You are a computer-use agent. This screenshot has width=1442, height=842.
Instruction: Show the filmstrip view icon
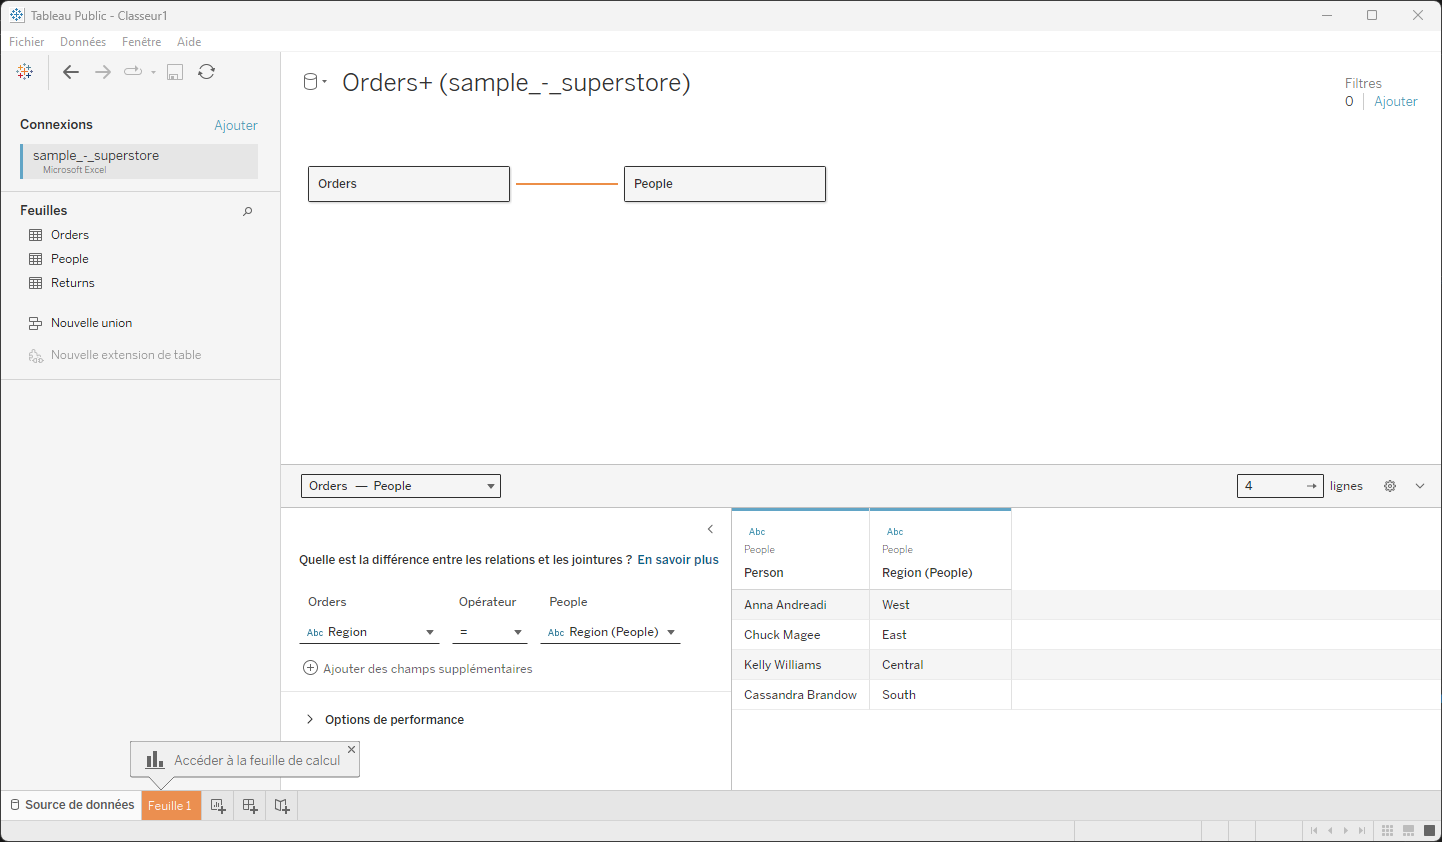point(1408,831)
